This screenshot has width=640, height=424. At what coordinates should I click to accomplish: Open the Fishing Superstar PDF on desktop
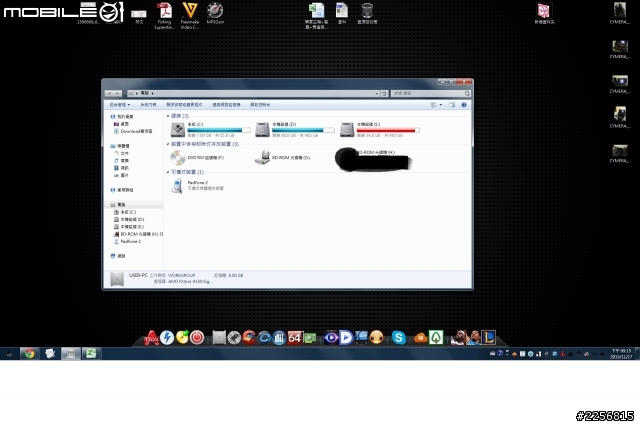click(x=164, y=16)
